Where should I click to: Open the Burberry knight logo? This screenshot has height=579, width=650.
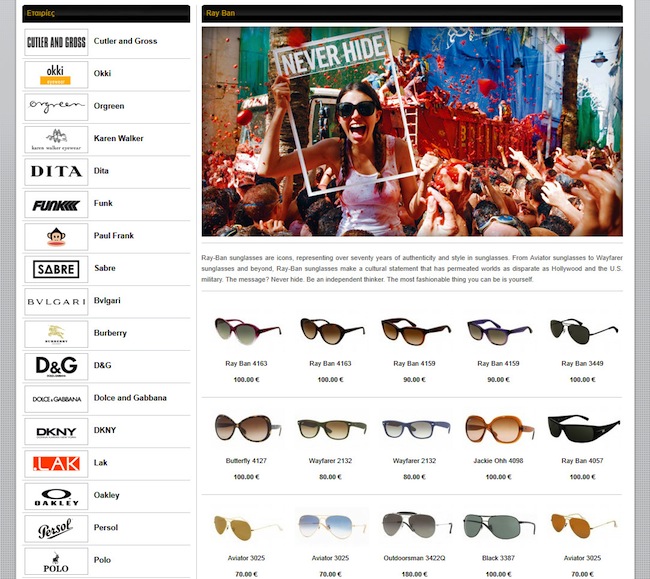(56, 334)
